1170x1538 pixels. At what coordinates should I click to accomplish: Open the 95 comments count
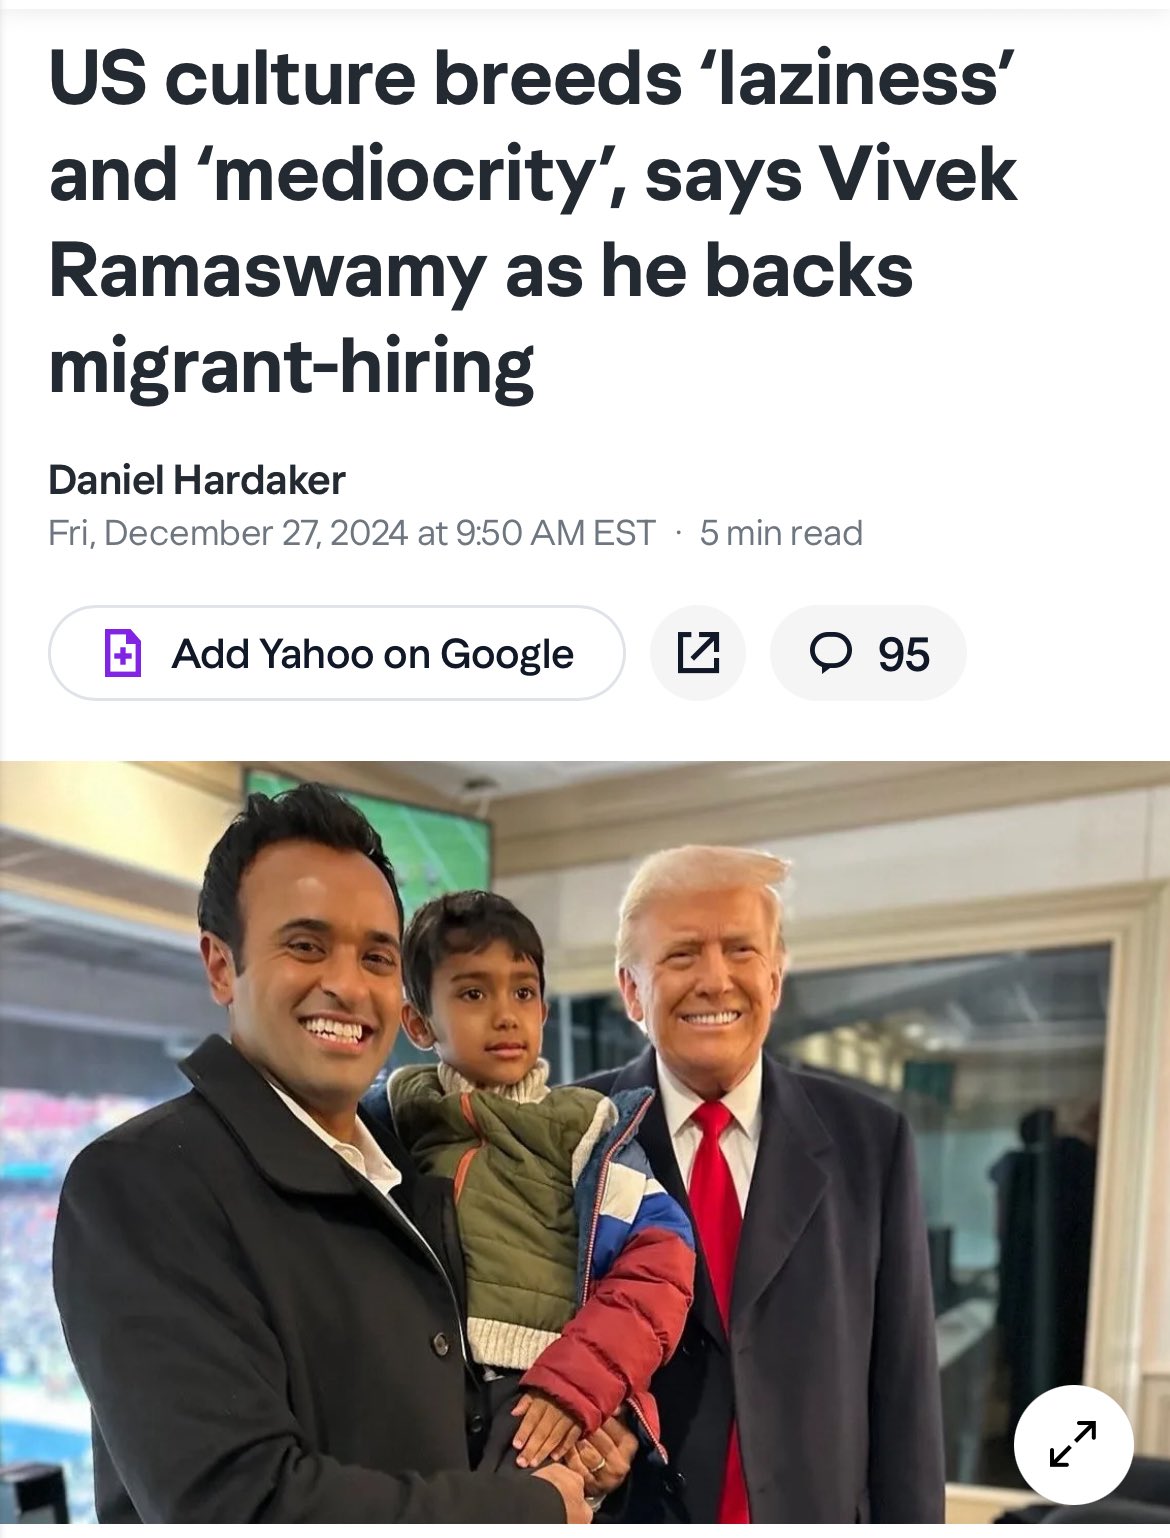(904, 655)
